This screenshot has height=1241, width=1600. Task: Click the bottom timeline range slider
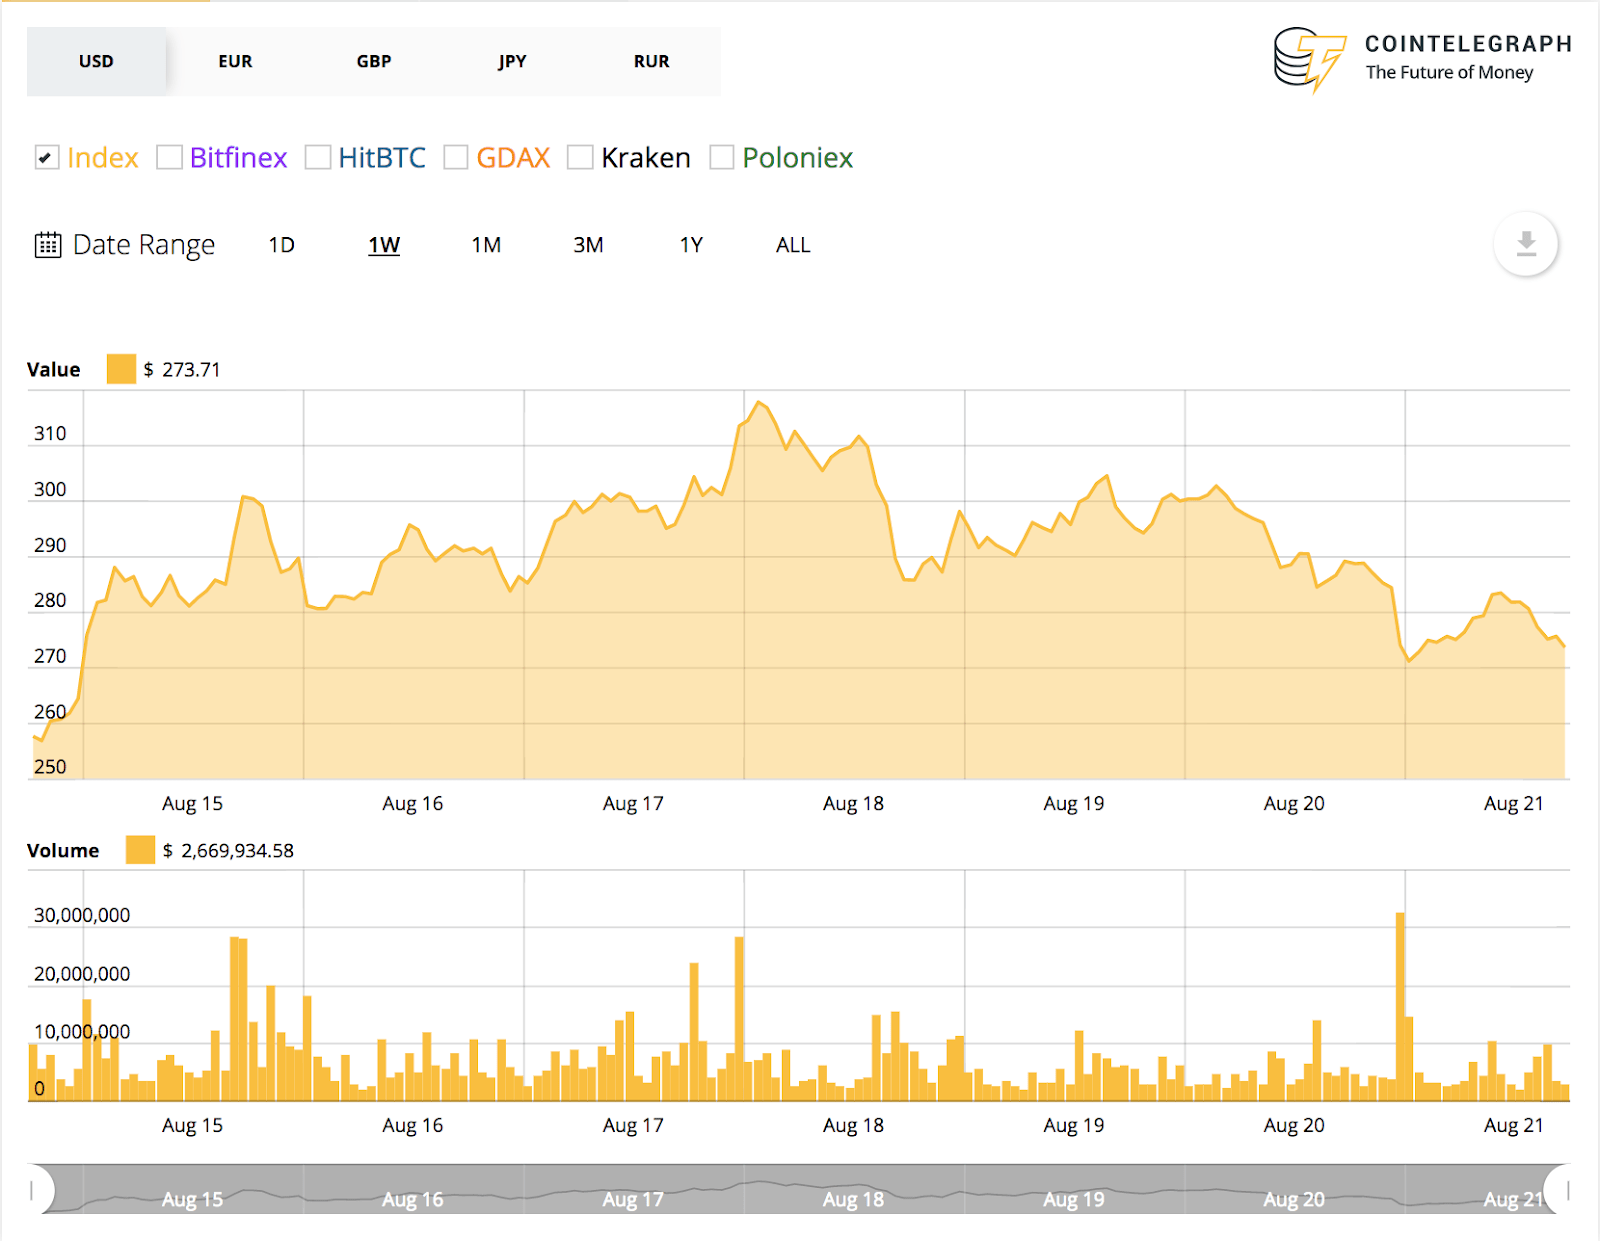coord(800,1192)
